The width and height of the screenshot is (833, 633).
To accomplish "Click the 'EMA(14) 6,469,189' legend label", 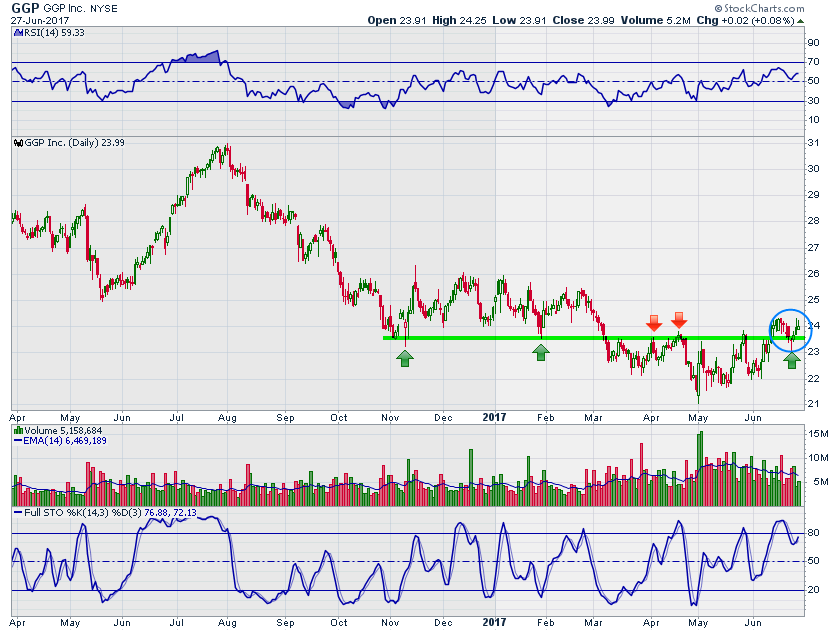I will click(x=65, y=441).
